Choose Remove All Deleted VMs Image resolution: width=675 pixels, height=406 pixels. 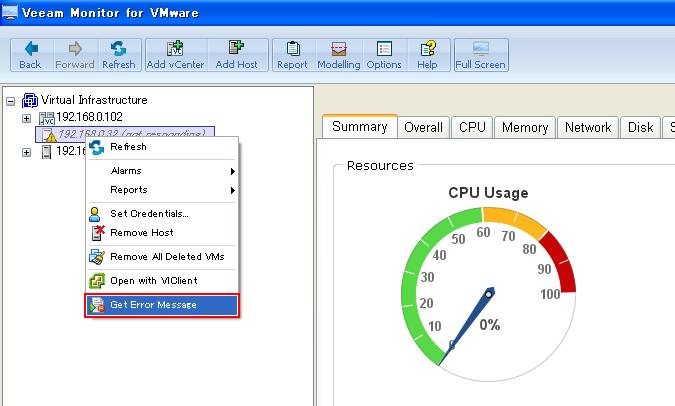162,257
